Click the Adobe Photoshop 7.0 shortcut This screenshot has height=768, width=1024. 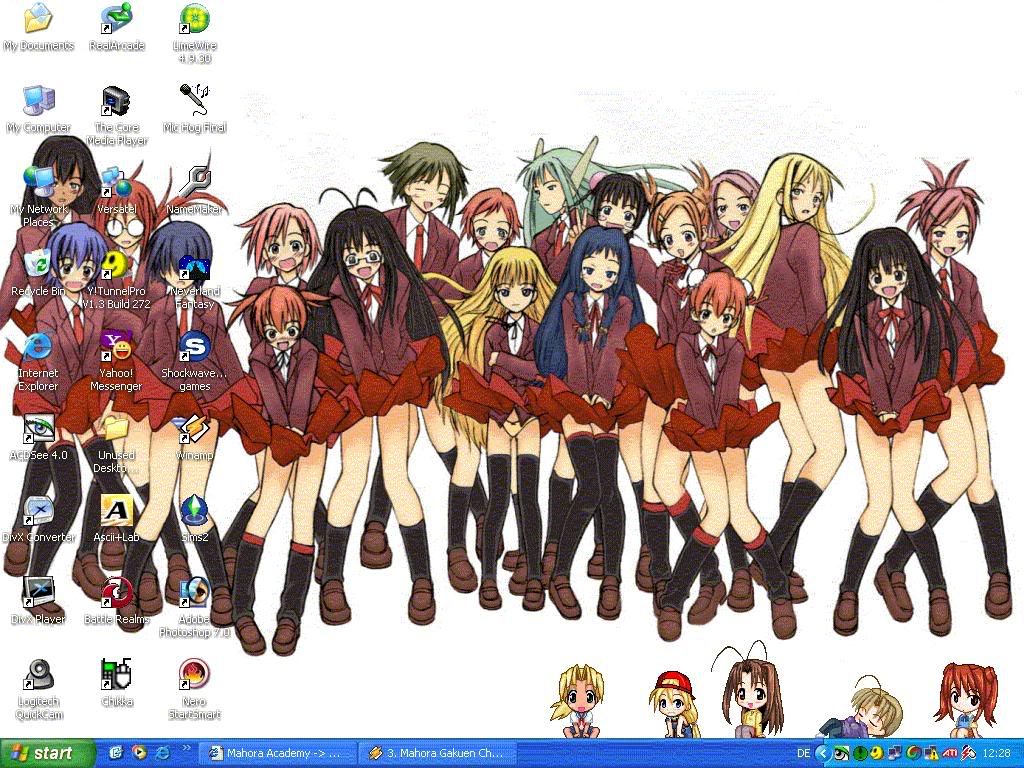coord(194,594)
